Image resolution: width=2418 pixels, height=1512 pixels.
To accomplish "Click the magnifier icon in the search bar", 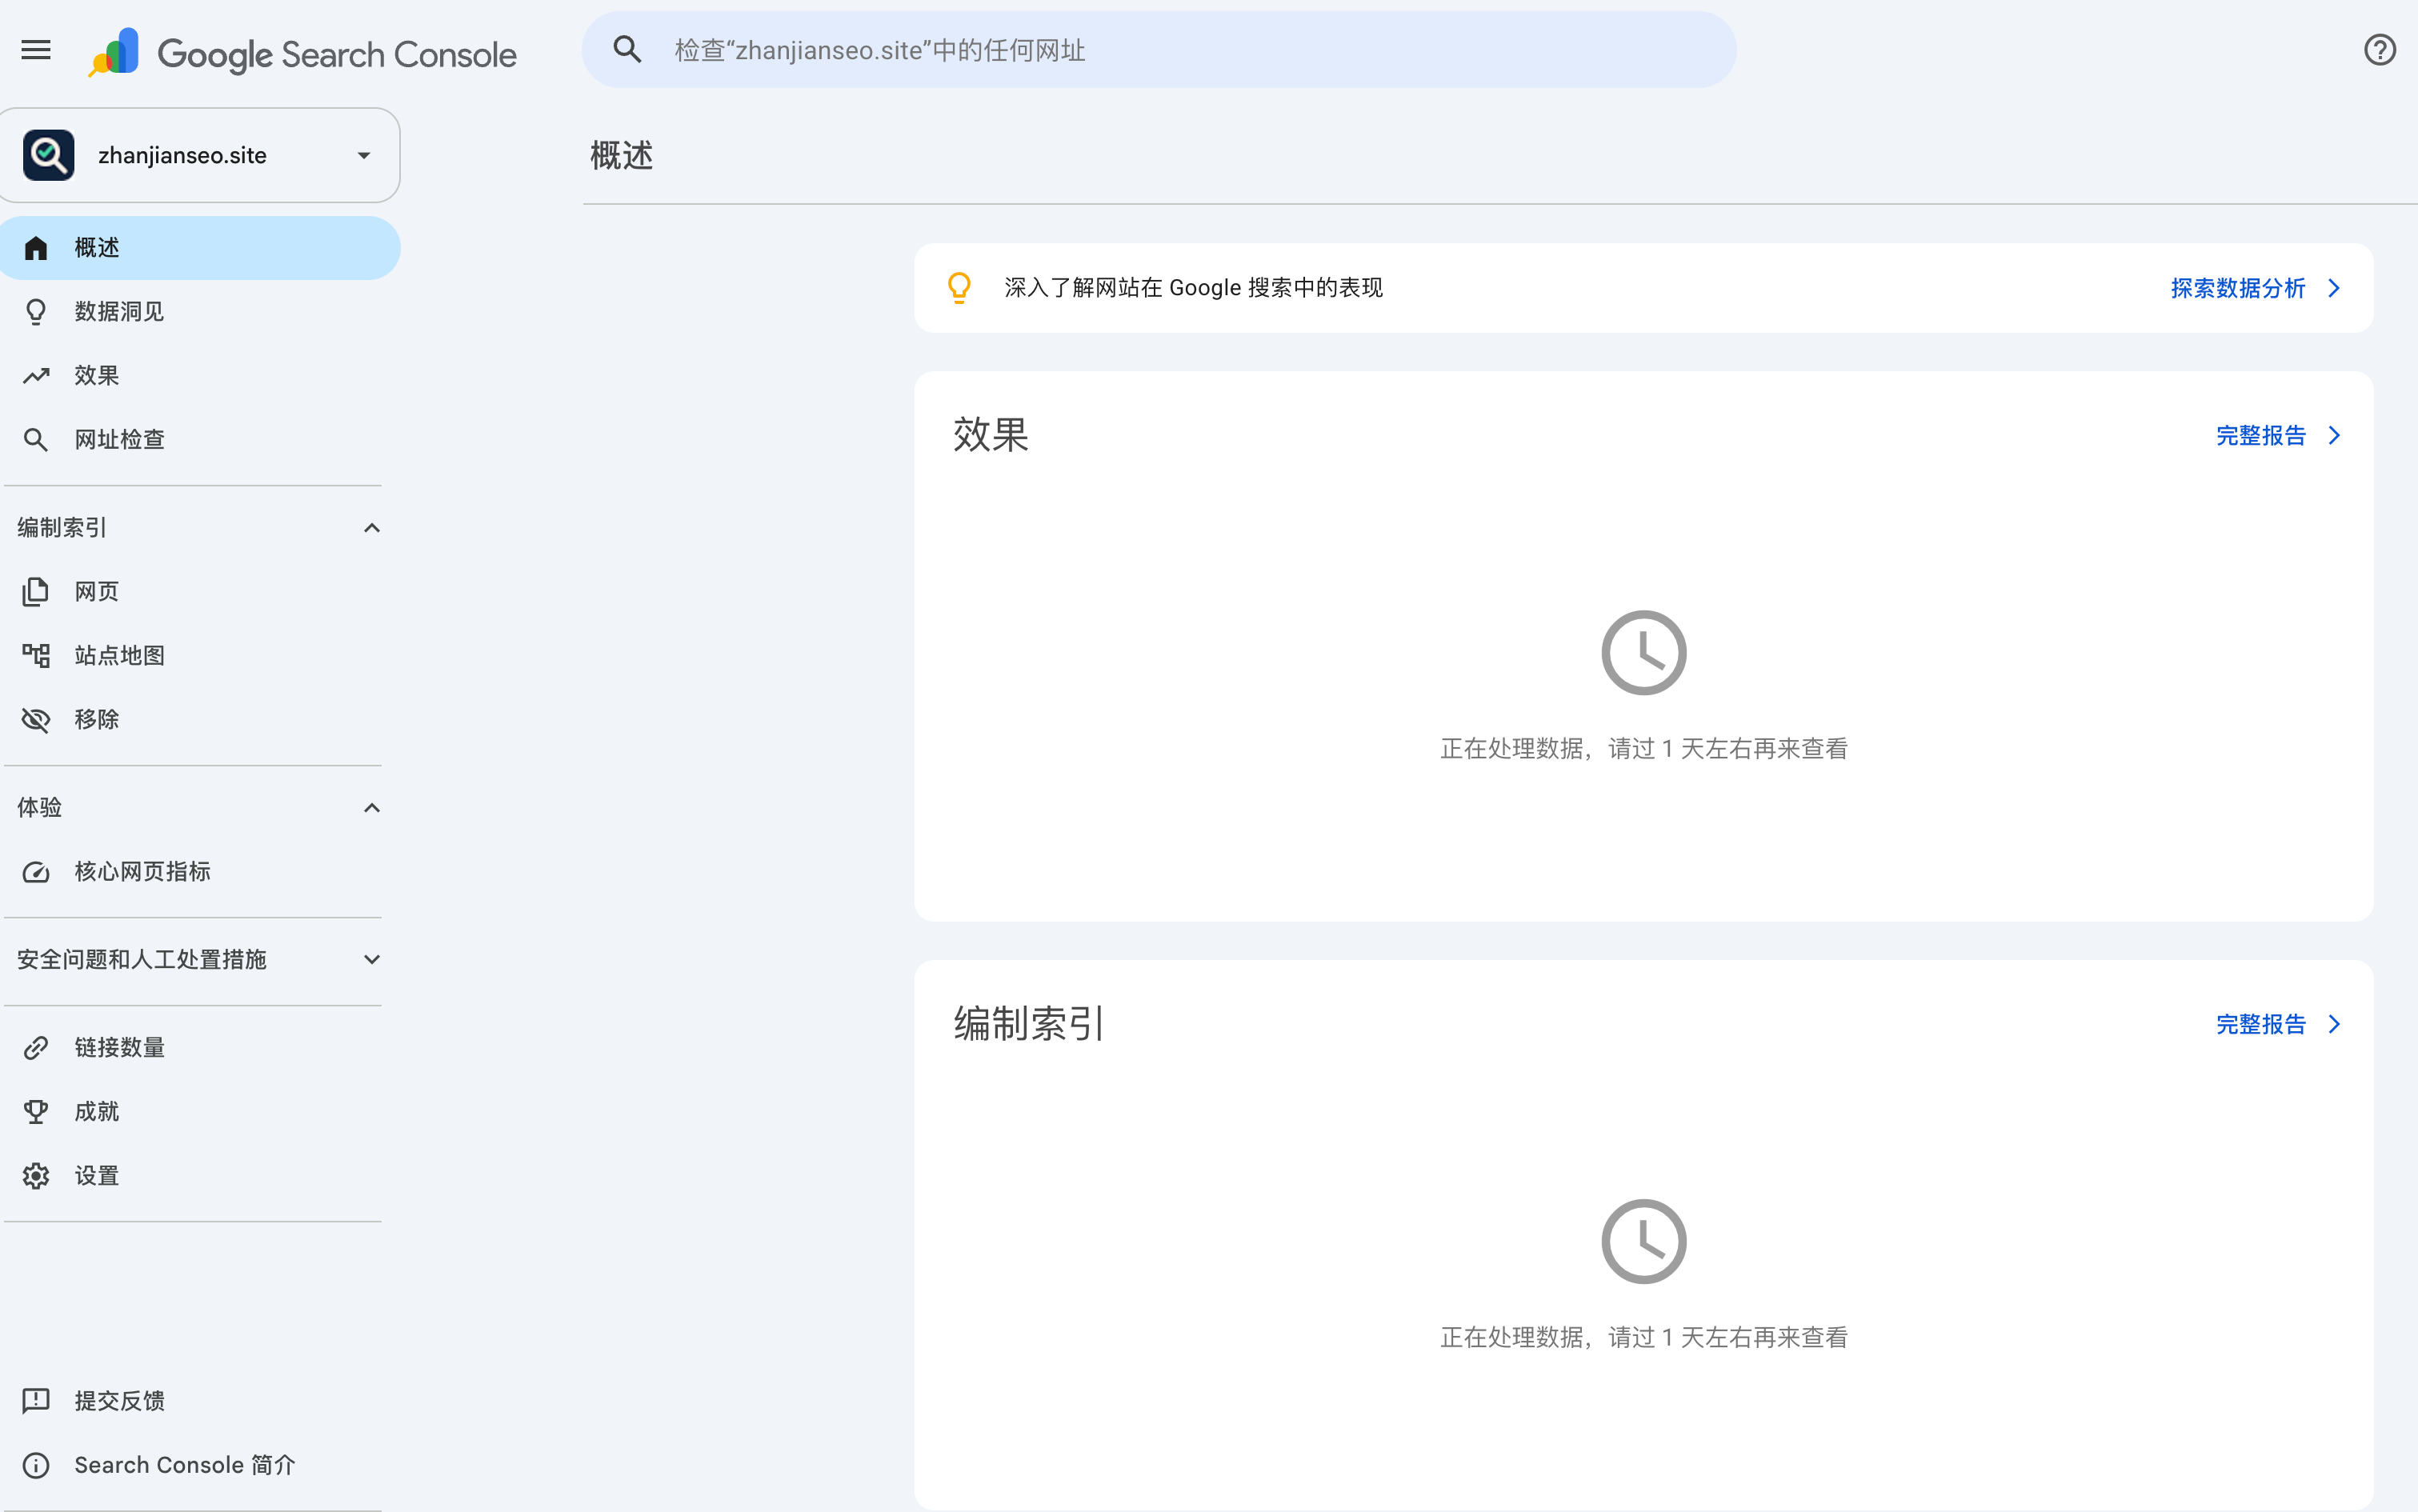I will tap(627, 49).
